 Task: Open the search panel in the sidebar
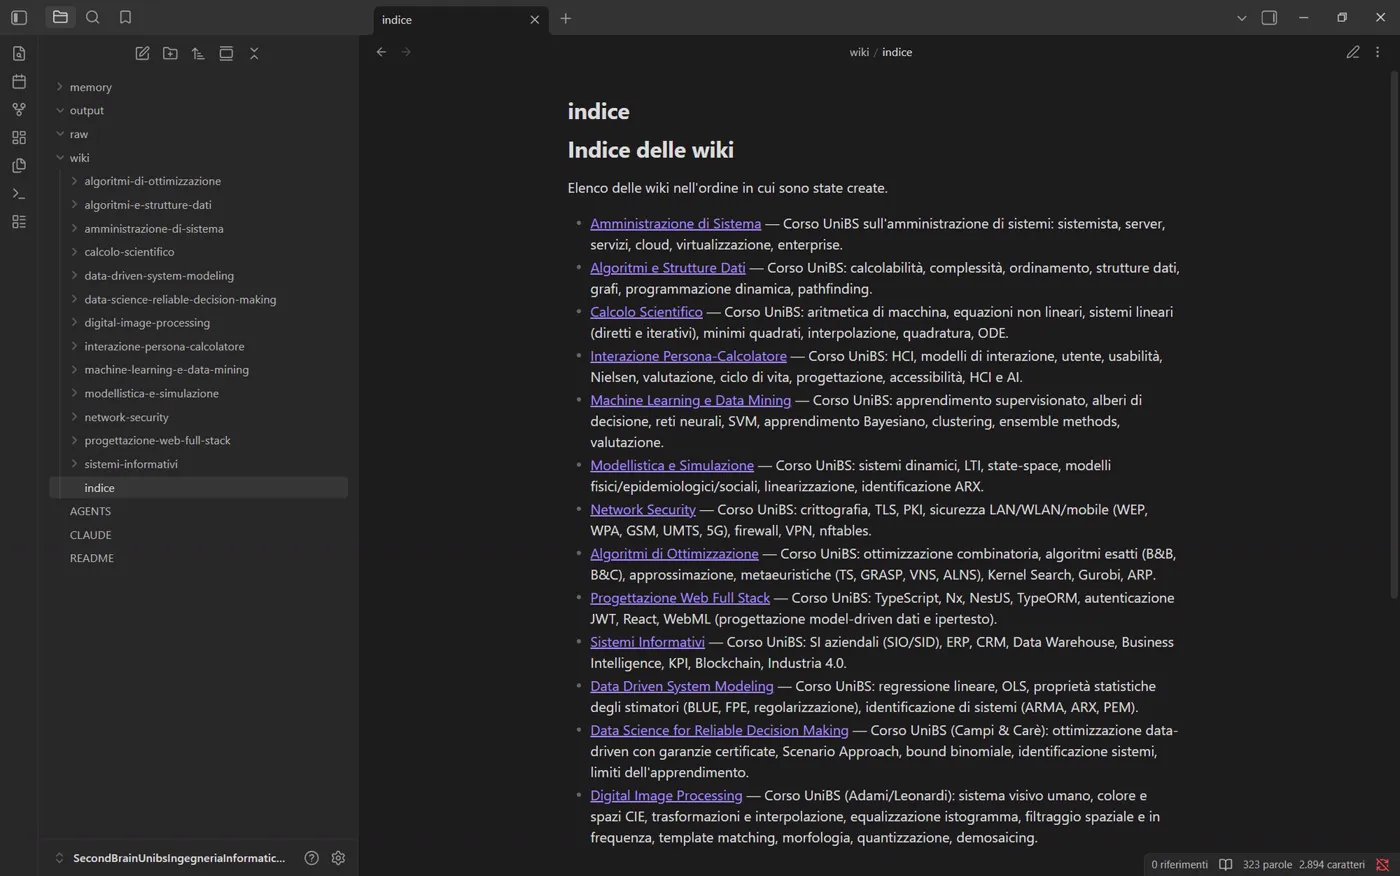coord(93,17)
